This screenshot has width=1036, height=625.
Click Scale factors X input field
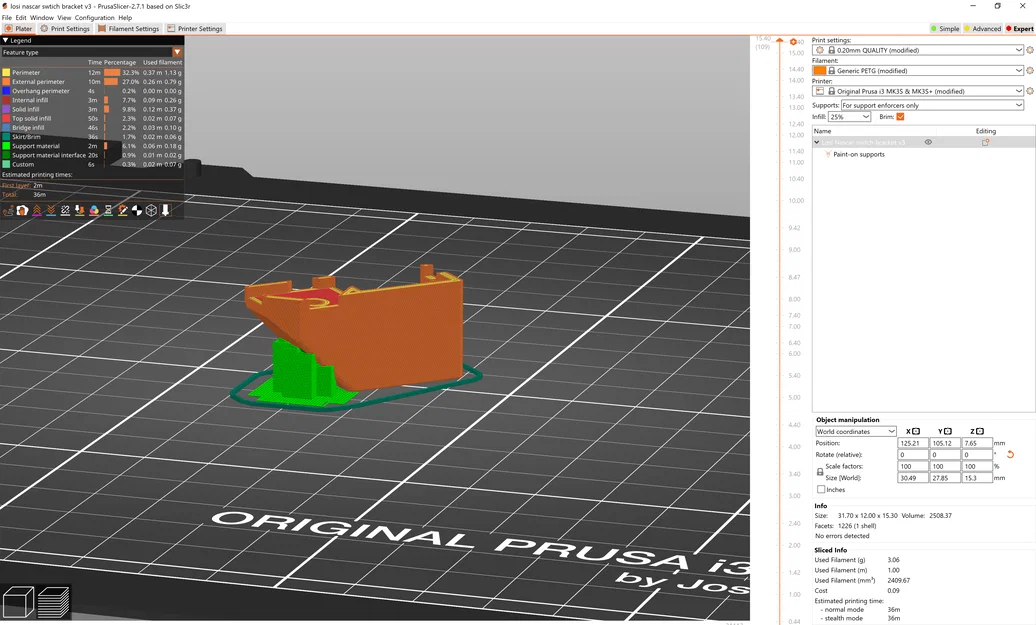click(913, 466)
